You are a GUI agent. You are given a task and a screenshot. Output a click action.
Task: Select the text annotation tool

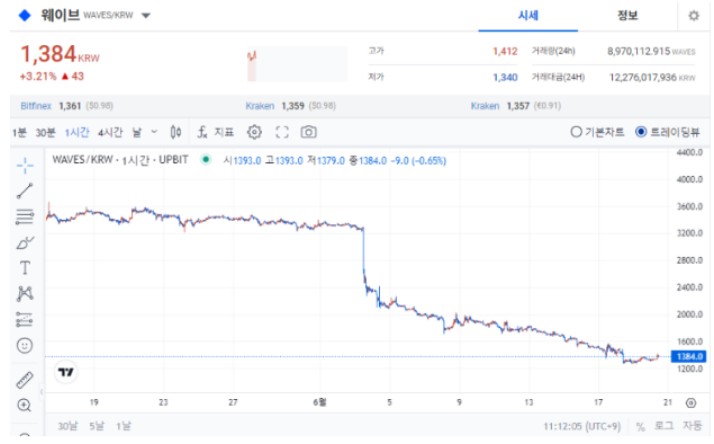[x=25, y=268]
